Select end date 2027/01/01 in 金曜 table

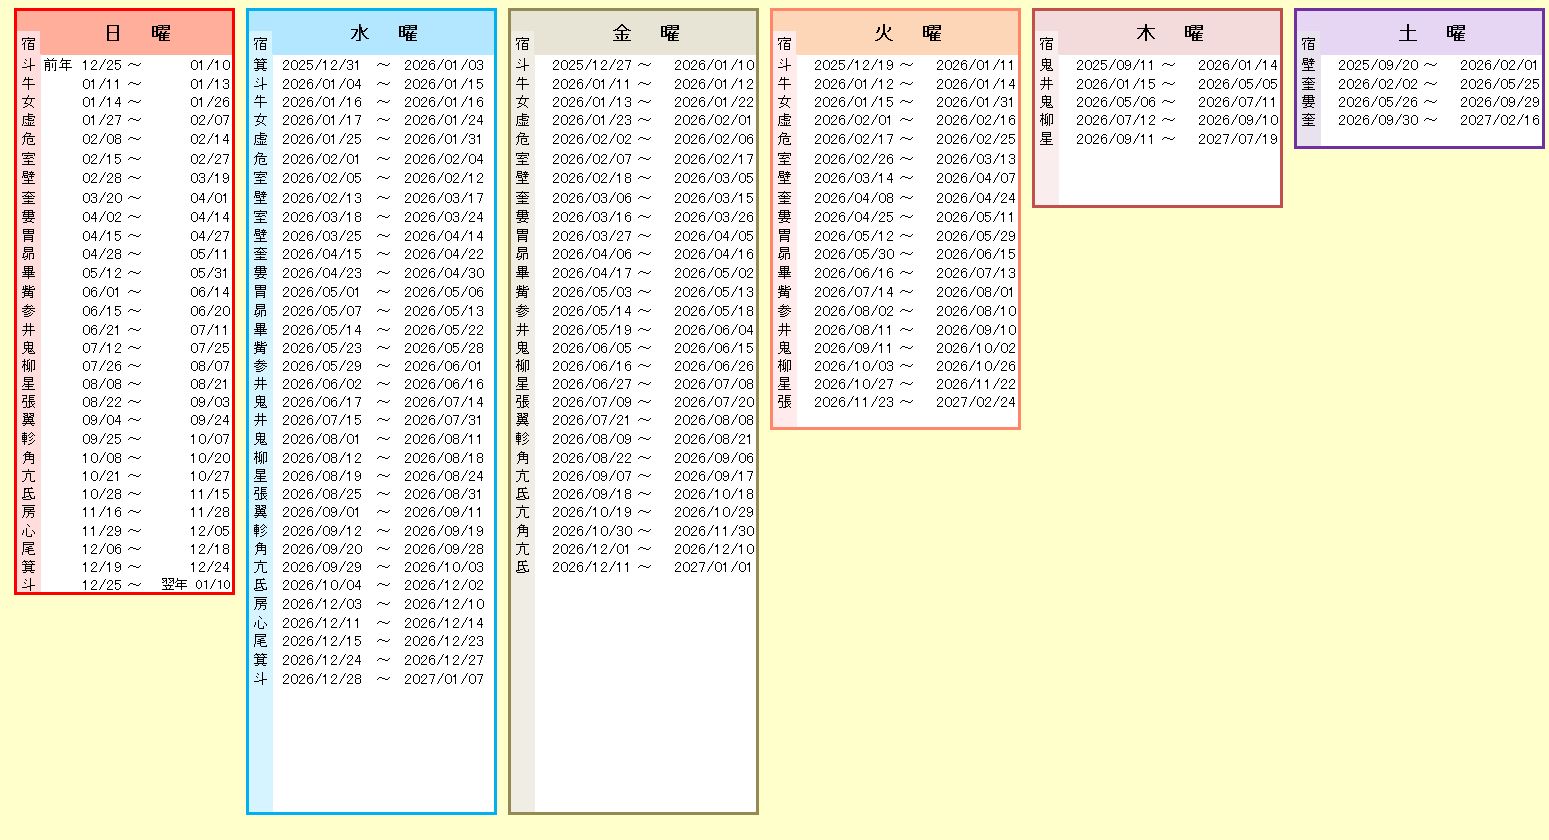[713, 567]
